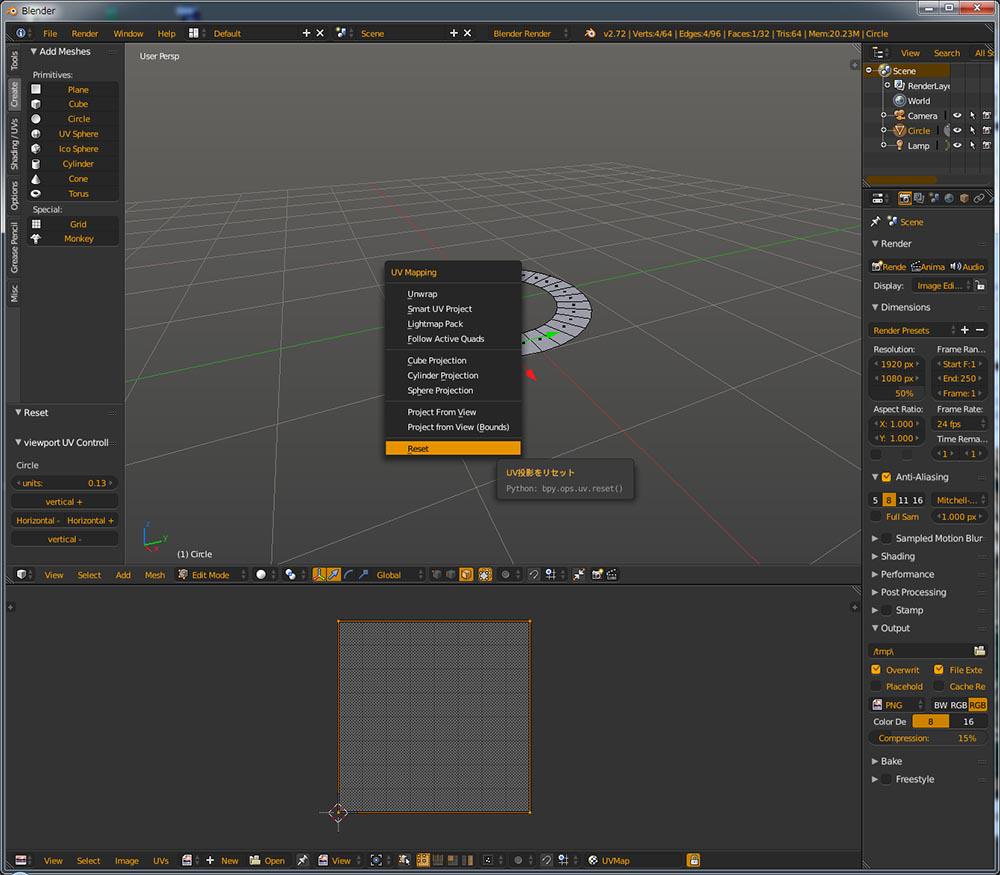Click the lock icon in UV editor header
This screenshot has width=1000, height=875.
click(693, 860)
